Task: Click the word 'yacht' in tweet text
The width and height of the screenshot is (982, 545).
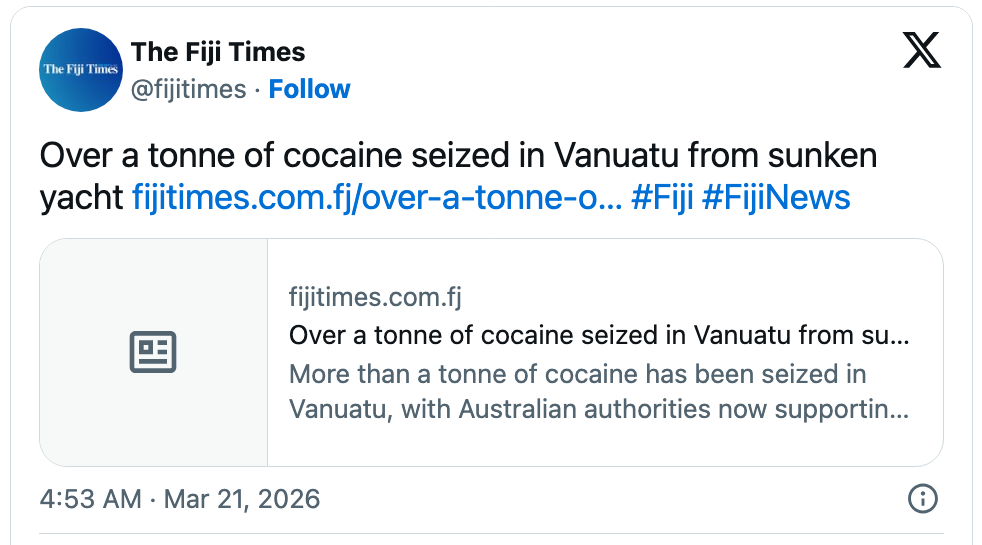Action: click(x=82, y=197)
